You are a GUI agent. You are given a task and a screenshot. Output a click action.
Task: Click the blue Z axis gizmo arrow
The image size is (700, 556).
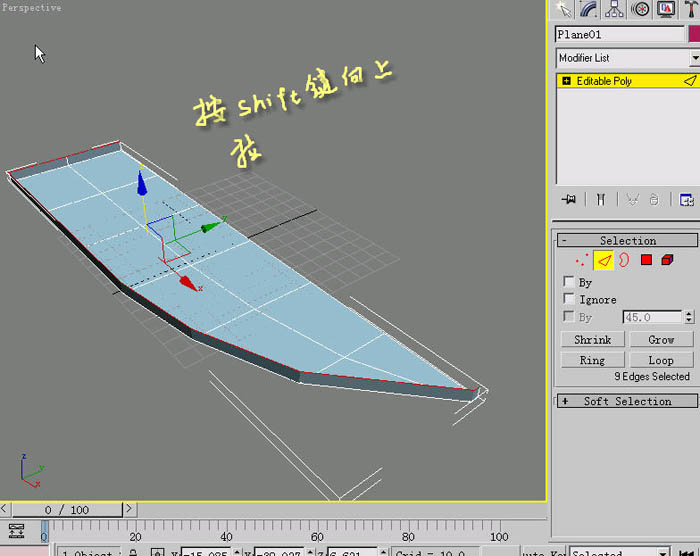pyautogui.click(x=142, y=183)
